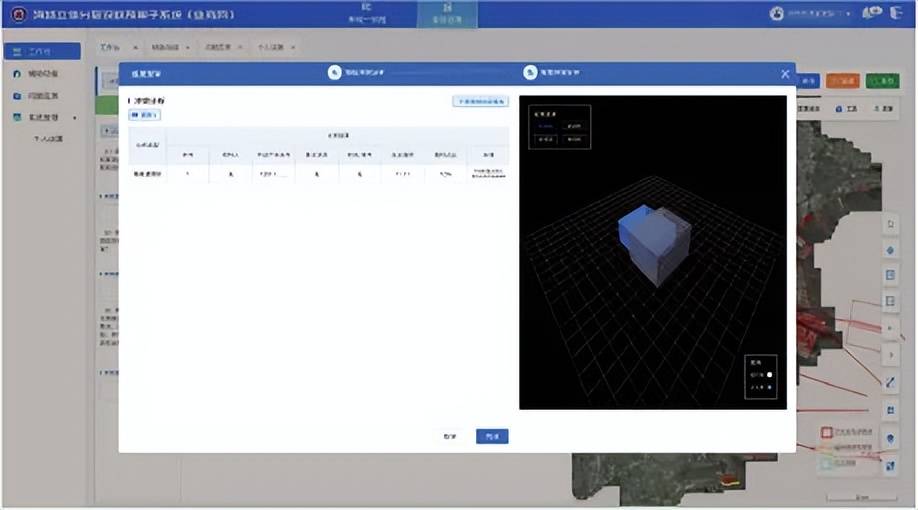Open the second sidebar menu item with headset icon
Image resolution: width=918 pixels, height=510 pixels.
[40, 74]
